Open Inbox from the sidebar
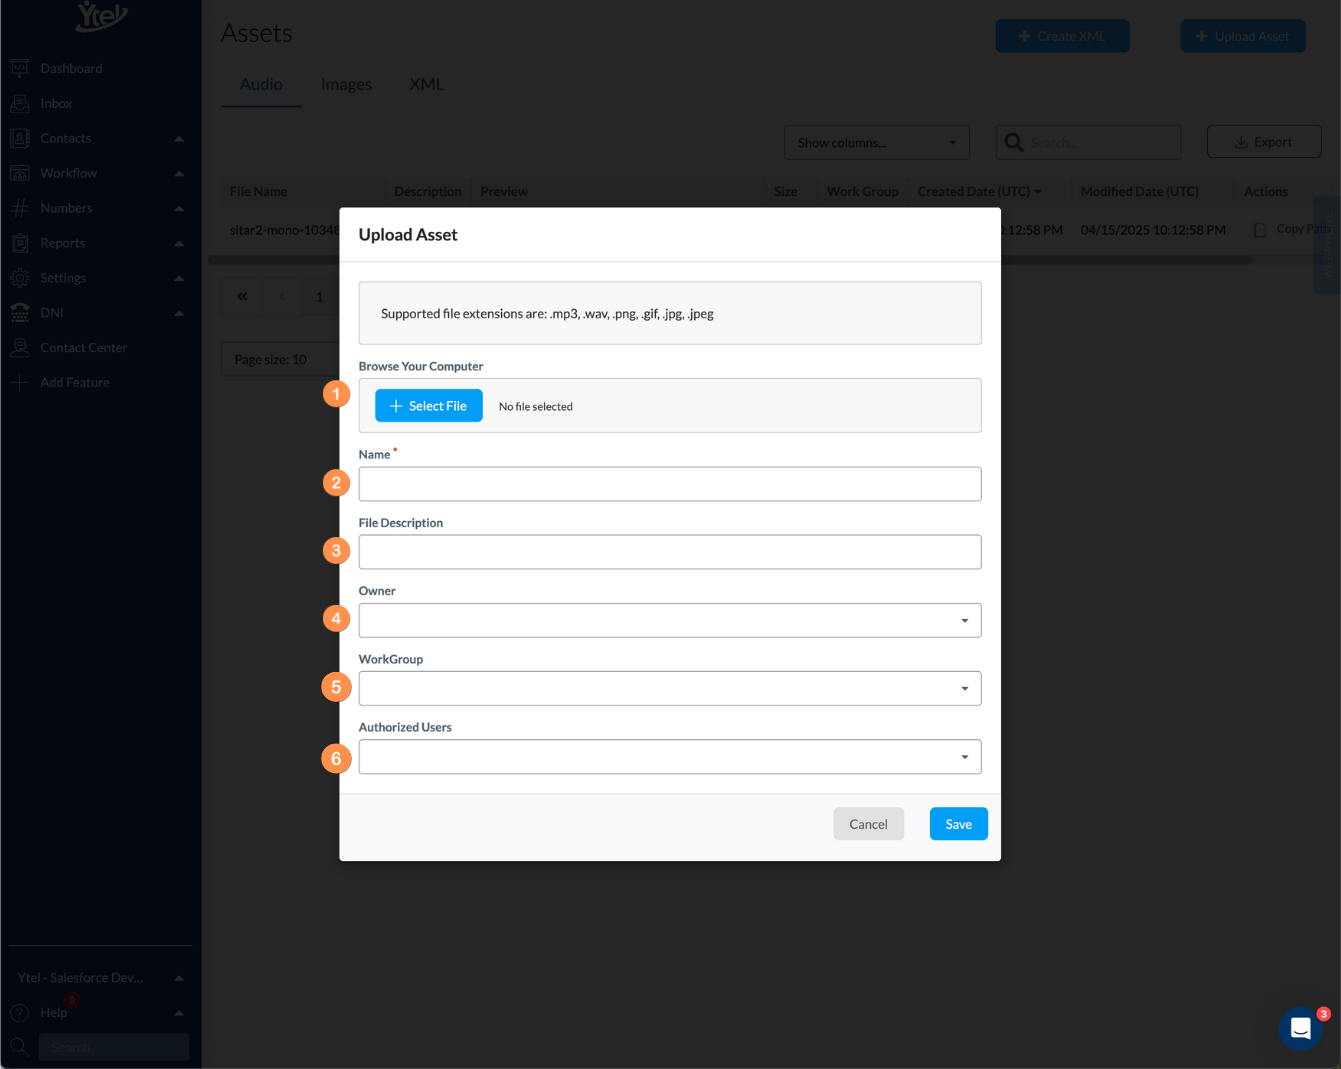The height and width of the screenshot is (1069, 1341). pyautogui.click(x=56, y=103)
